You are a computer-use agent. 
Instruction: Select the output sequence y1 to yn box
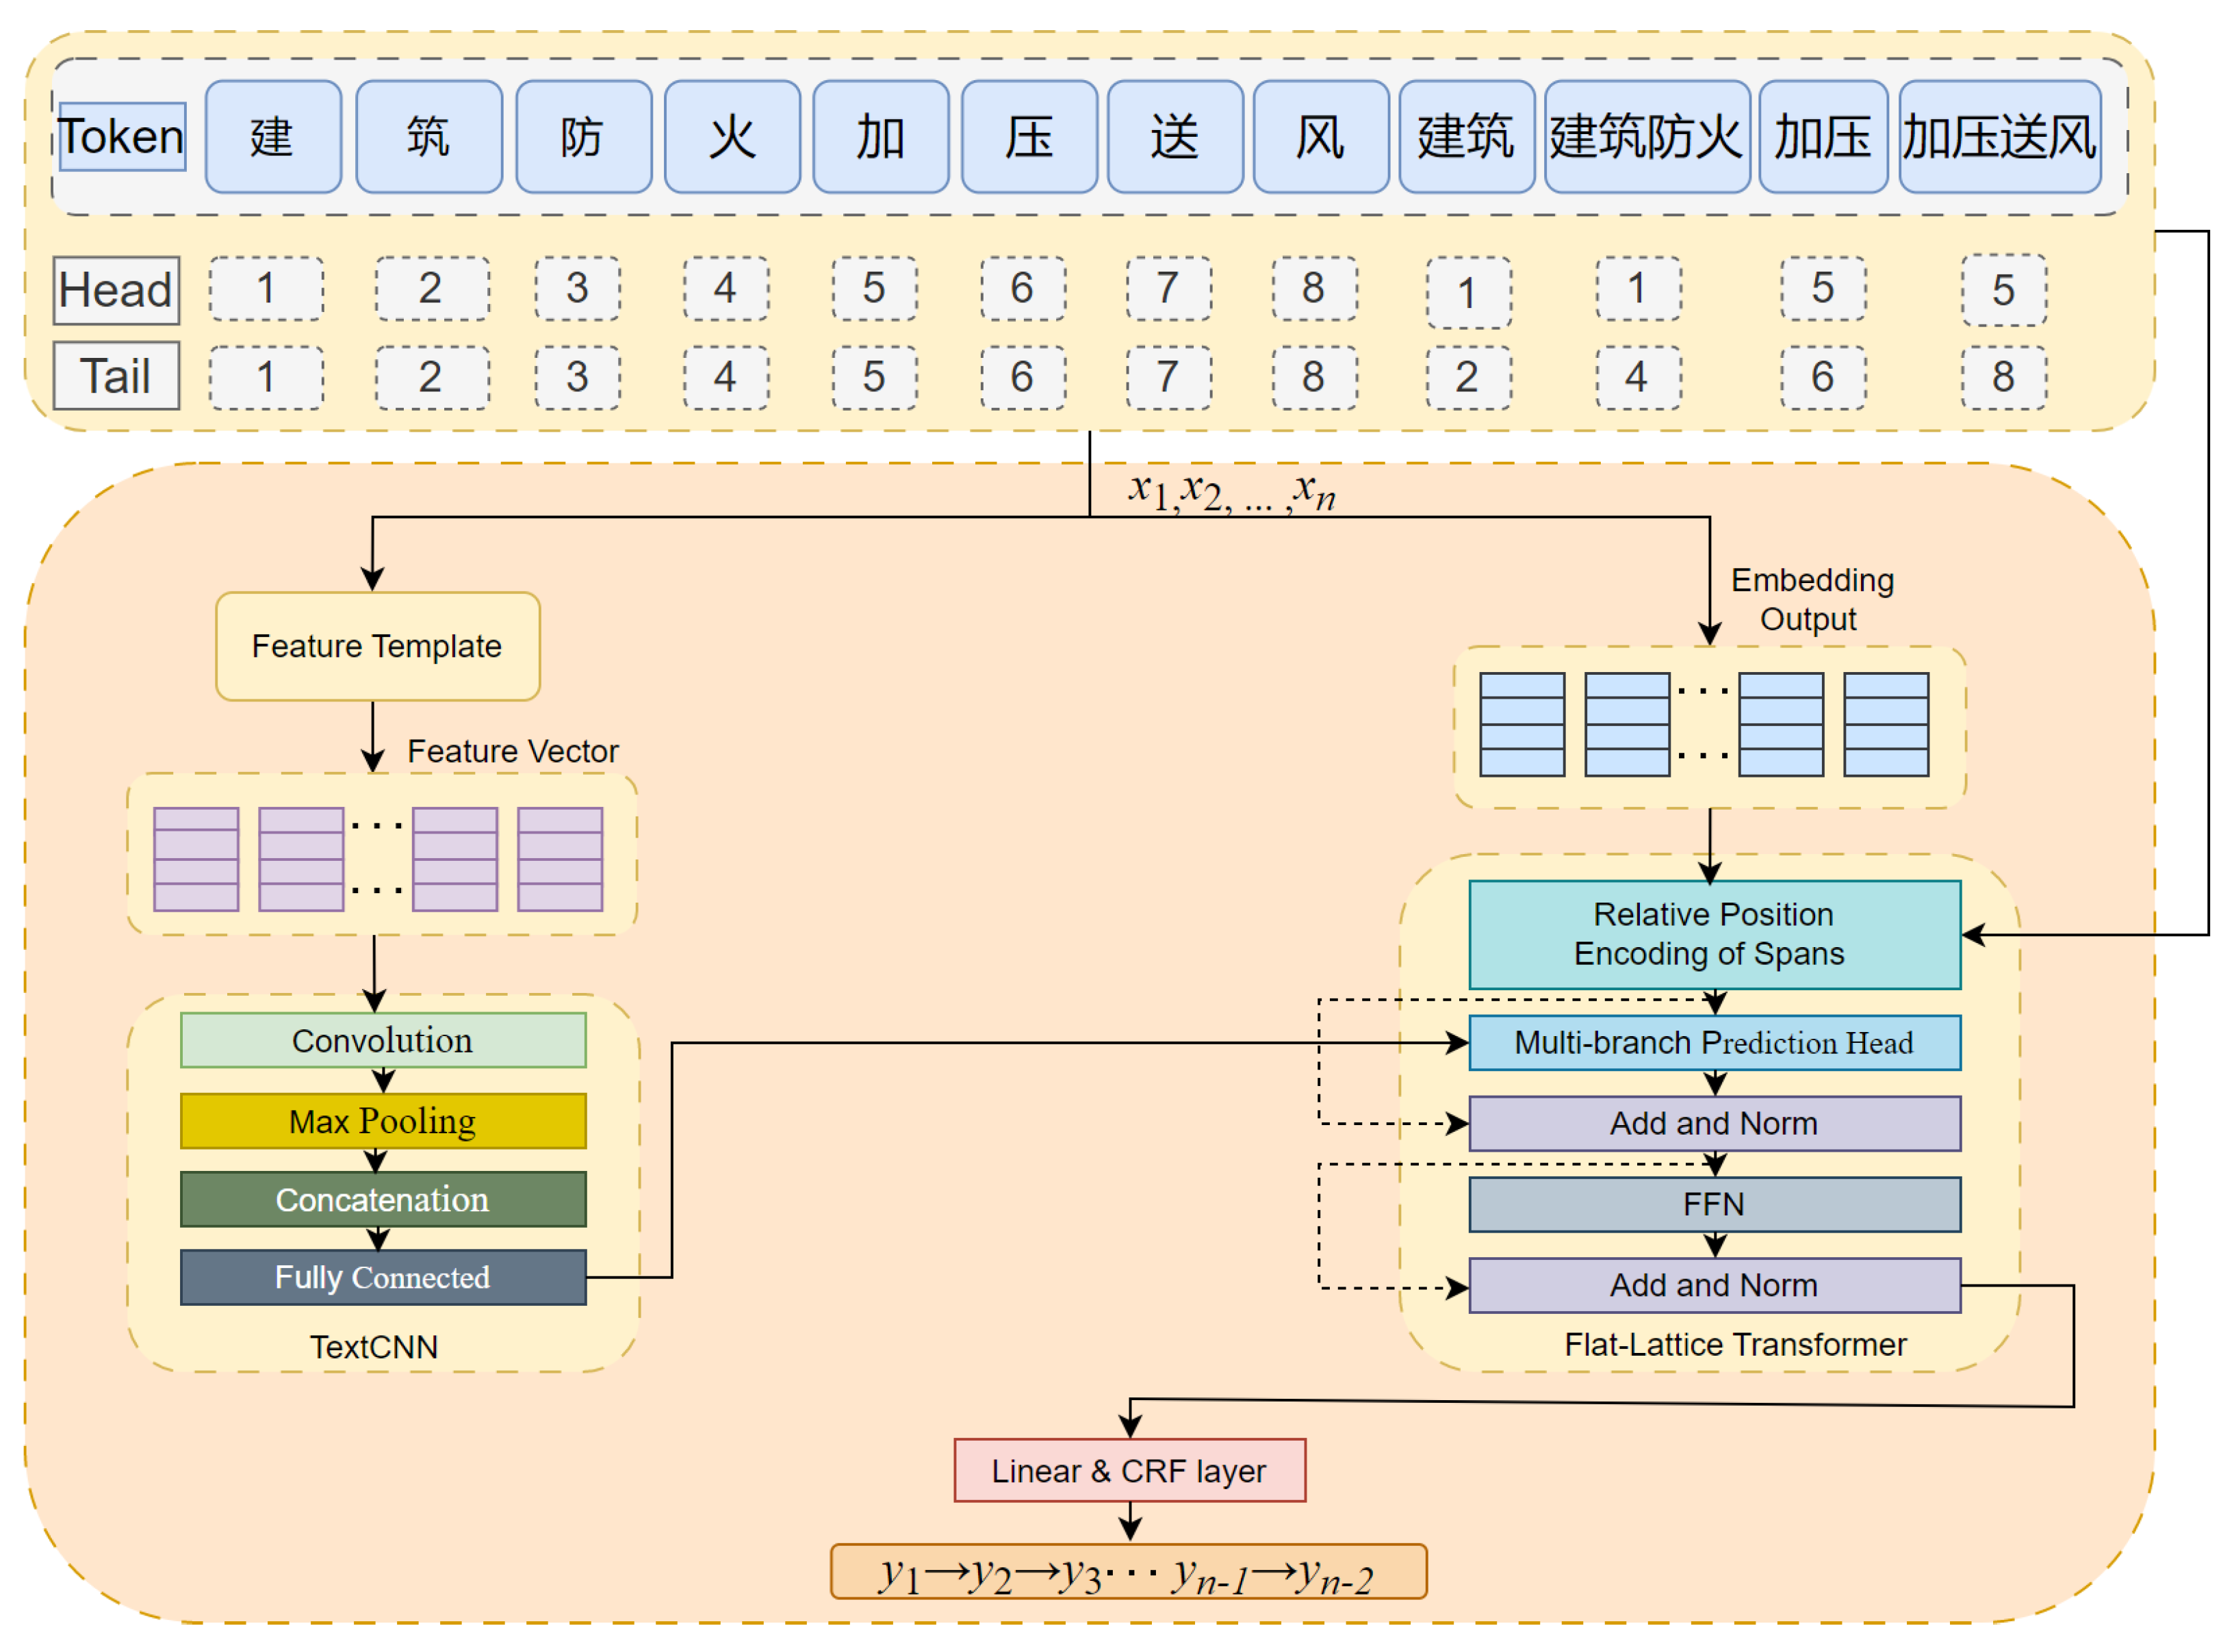pos(1128,1572)
